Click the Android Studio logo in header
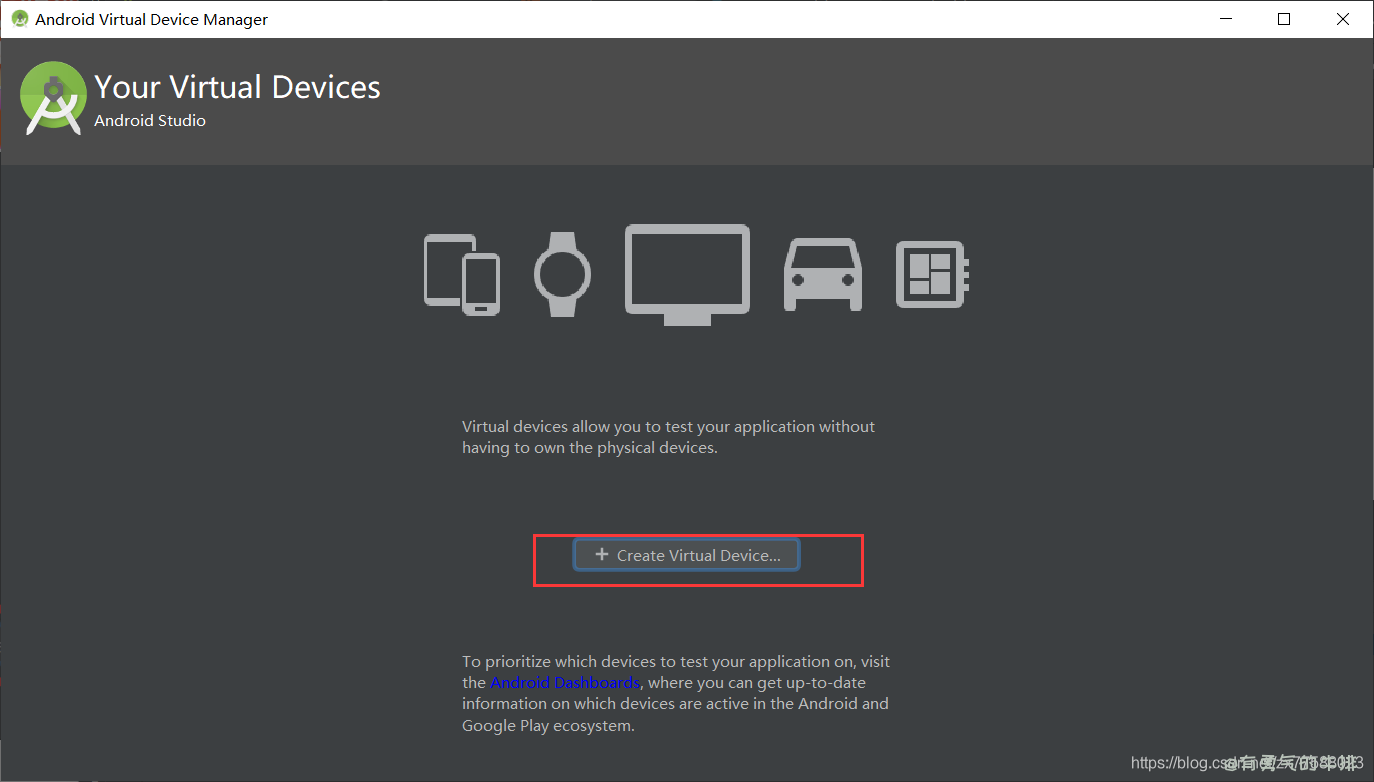 point(53,98)
